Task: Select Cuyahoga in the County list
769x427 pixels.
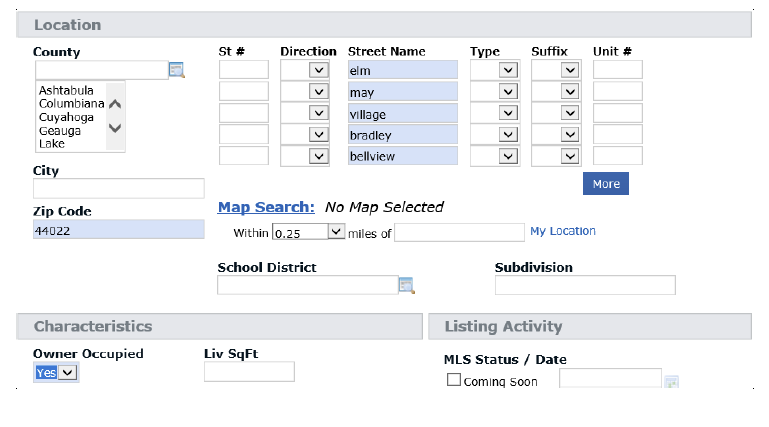Action: pyautogui.click(x=66, y=117)
